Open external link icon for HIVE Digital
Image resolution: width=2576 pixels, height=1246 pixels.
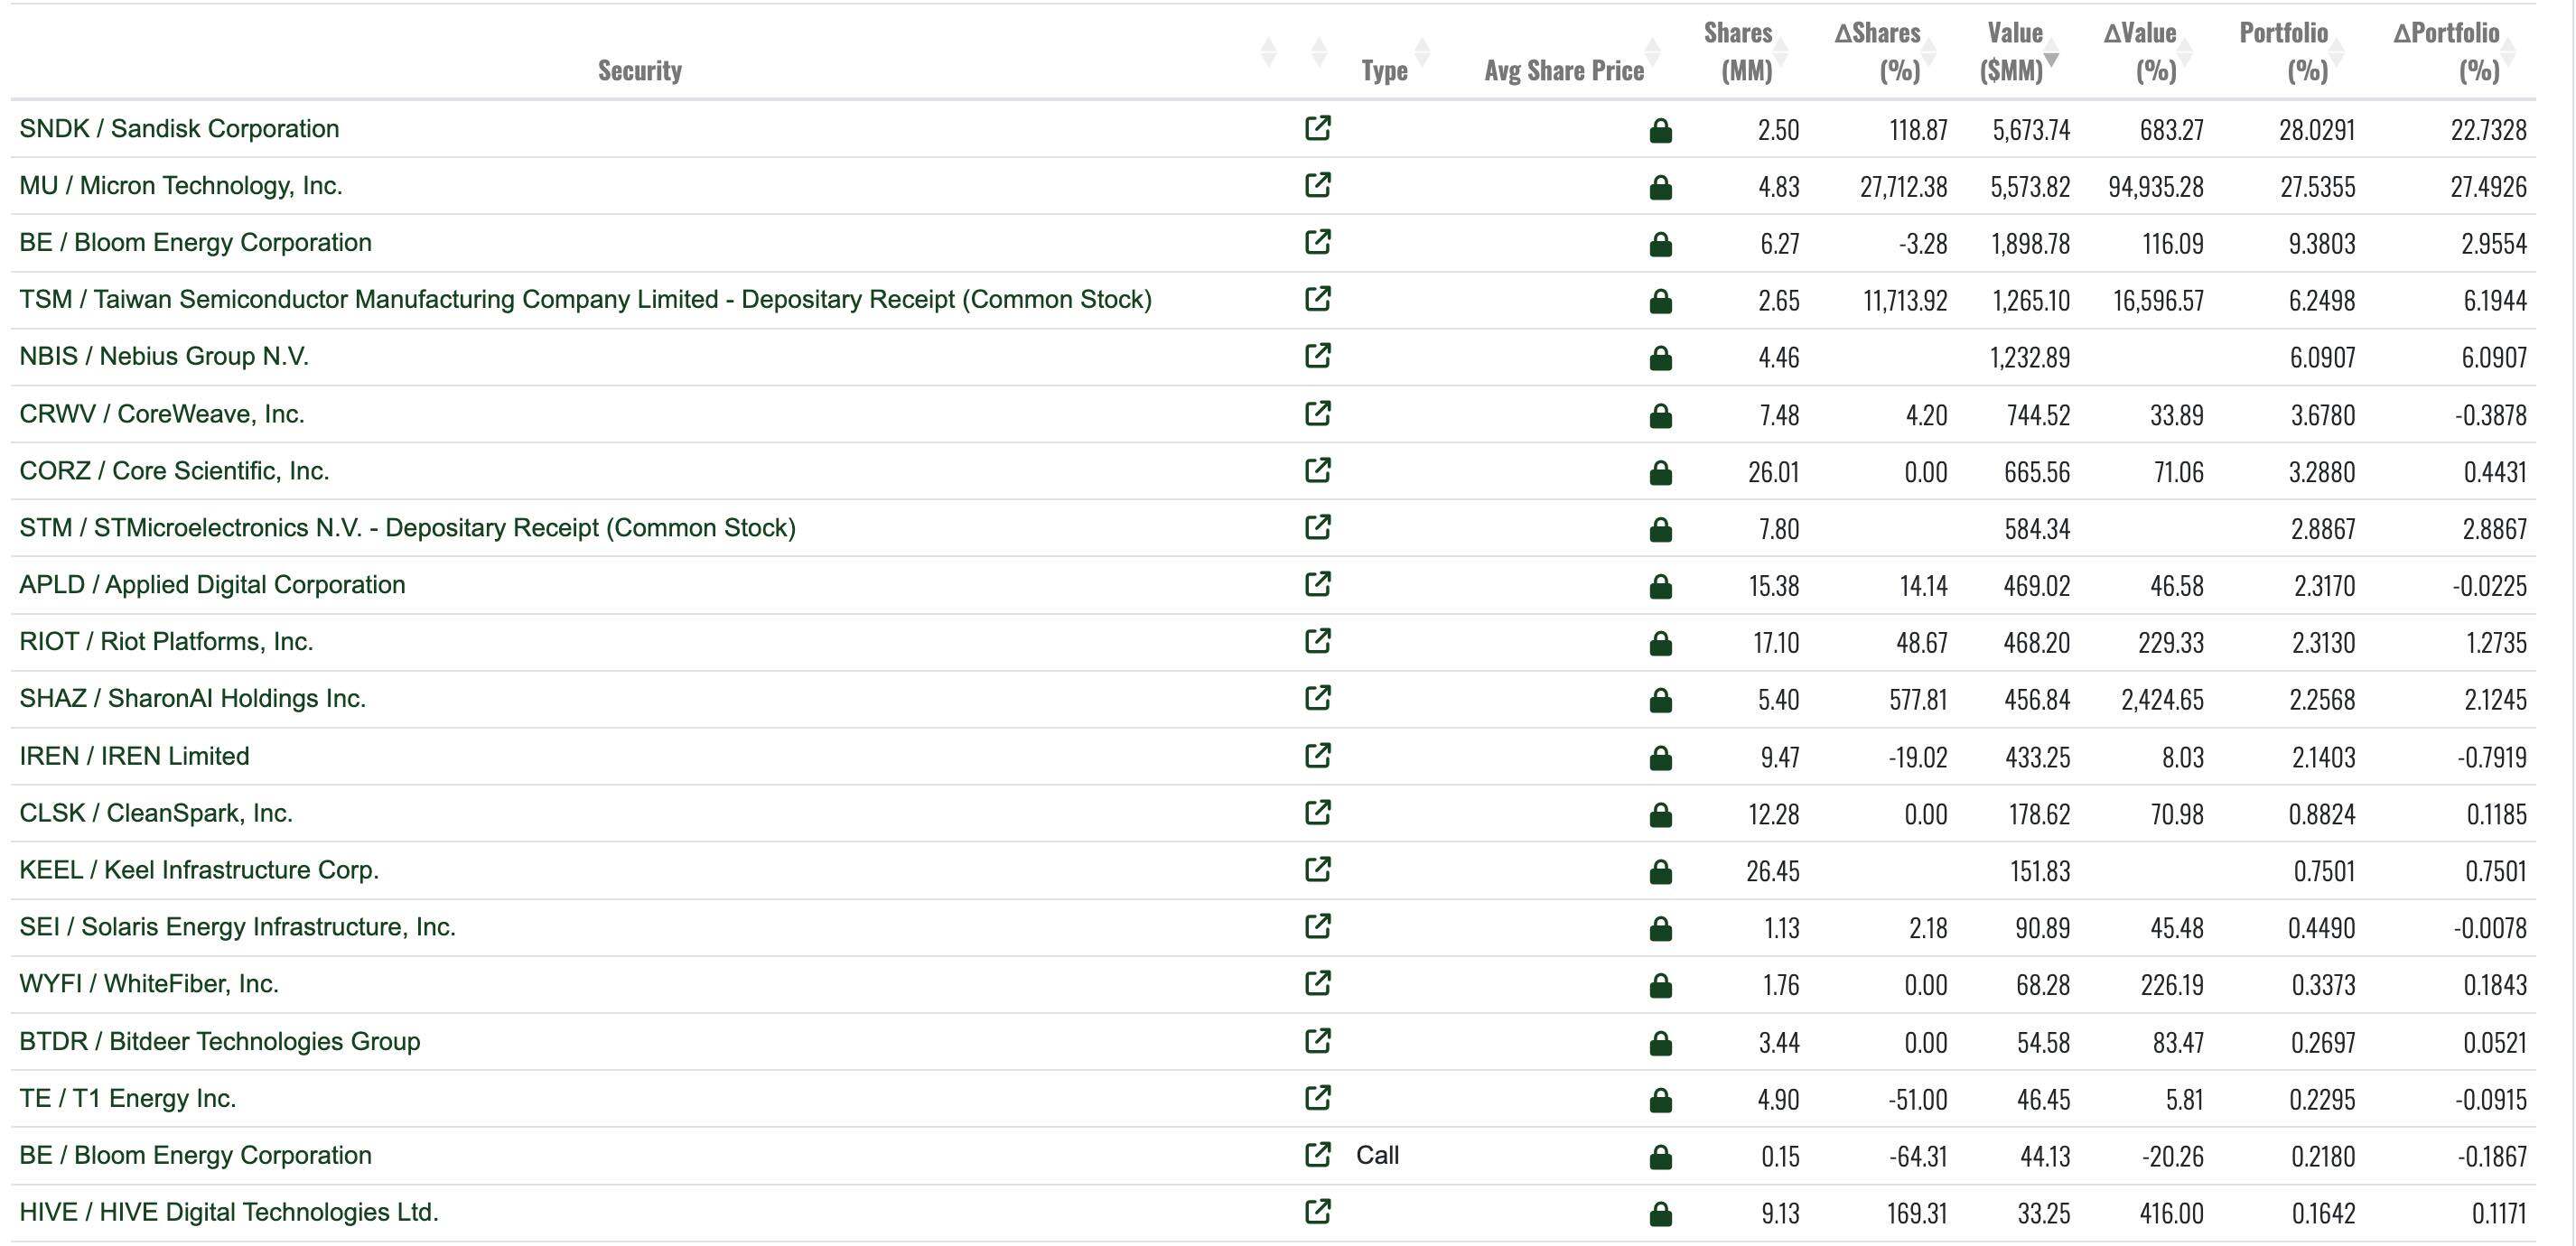(x=1318, y=1212)
